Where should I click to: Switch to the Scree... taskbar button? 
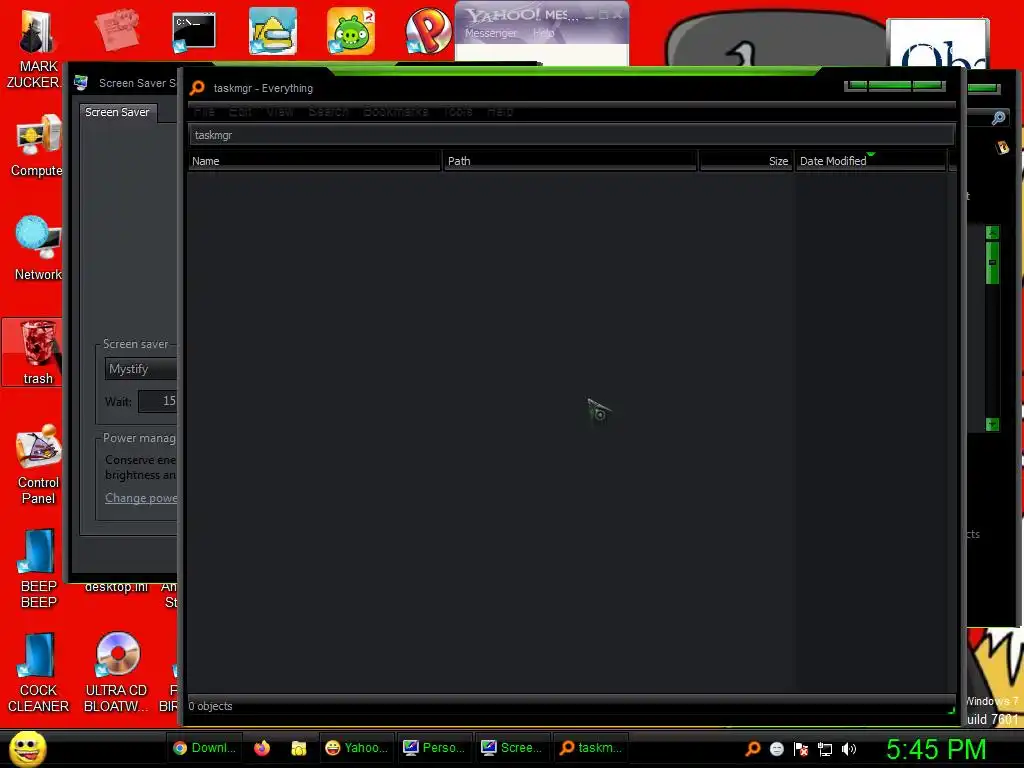point(513,748)
